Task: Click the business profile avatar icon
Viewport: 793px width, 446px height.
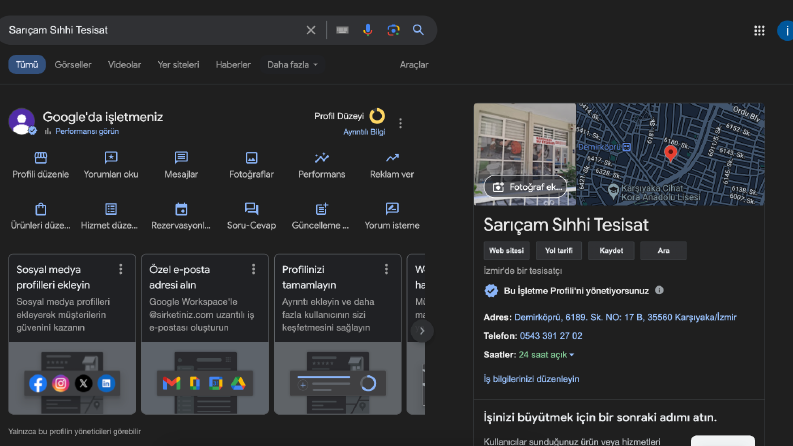Action: pyautogui.click(x=21, y=121)
